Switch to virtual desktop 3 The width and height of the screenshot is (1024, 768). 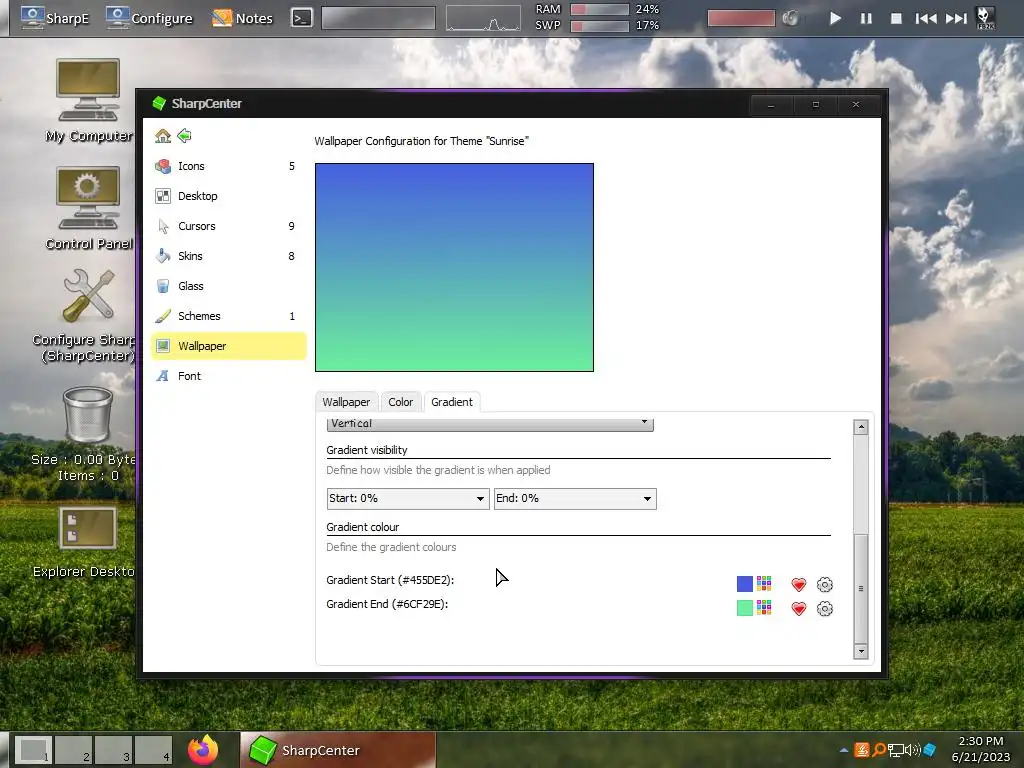(114, 750)
